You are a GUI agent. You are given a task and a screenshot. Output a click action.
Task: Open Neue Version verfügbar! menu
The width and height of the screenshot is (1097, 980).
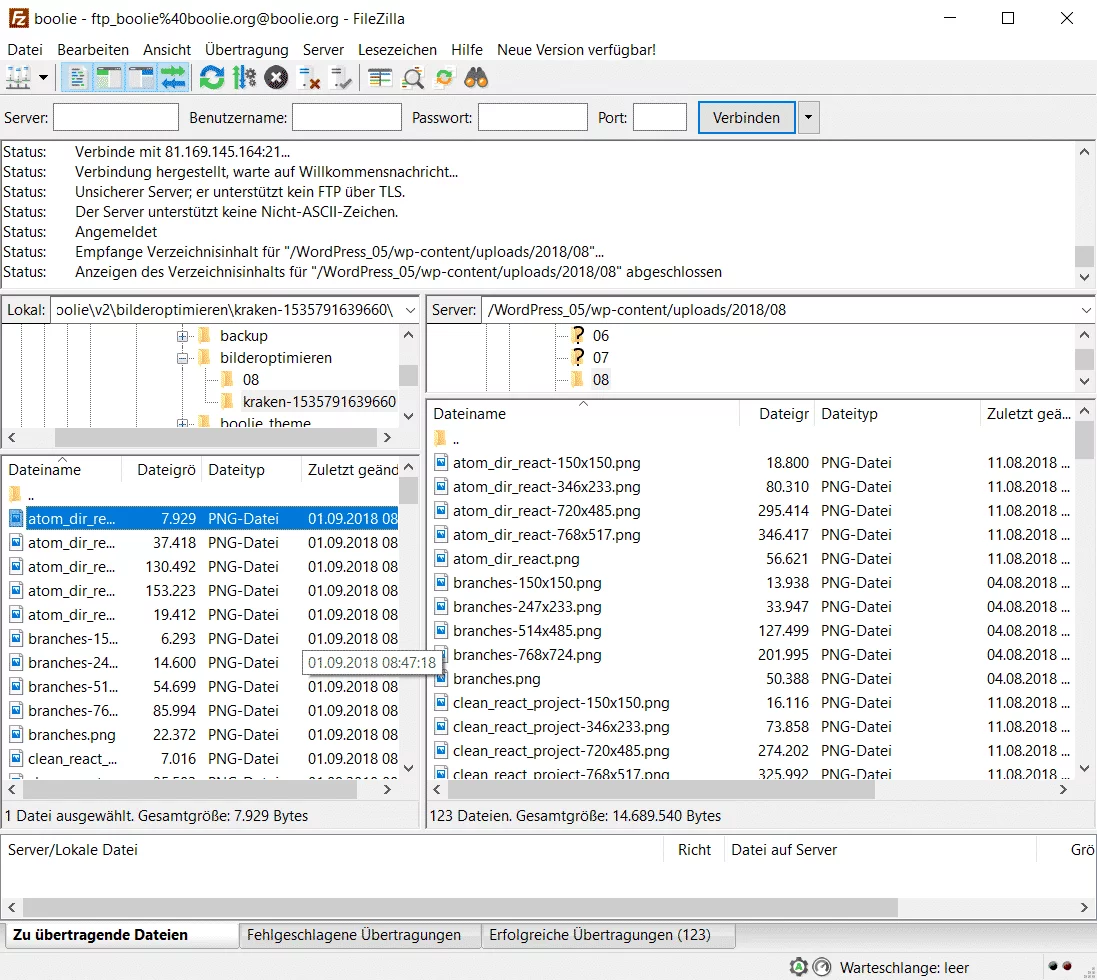[x=576, y=50]
